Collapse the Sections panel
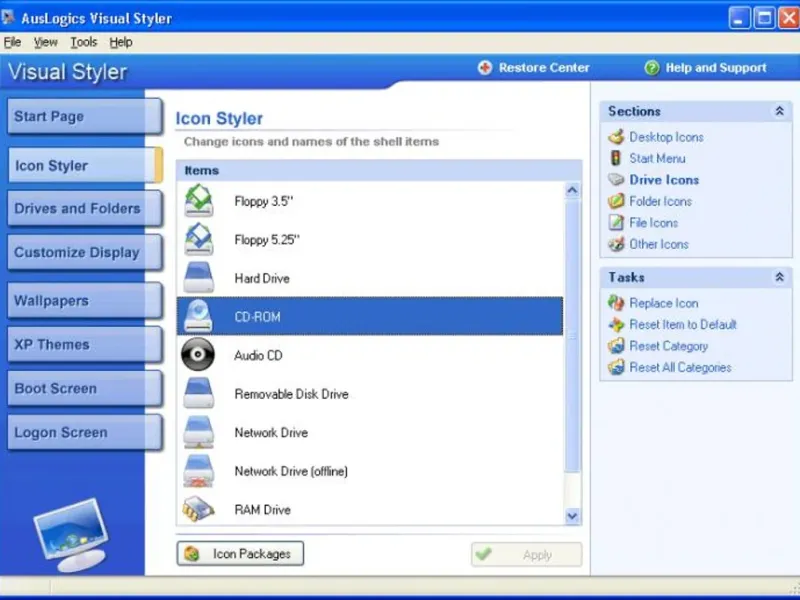This screenshot has width=800, height=600. coord(779,111)
